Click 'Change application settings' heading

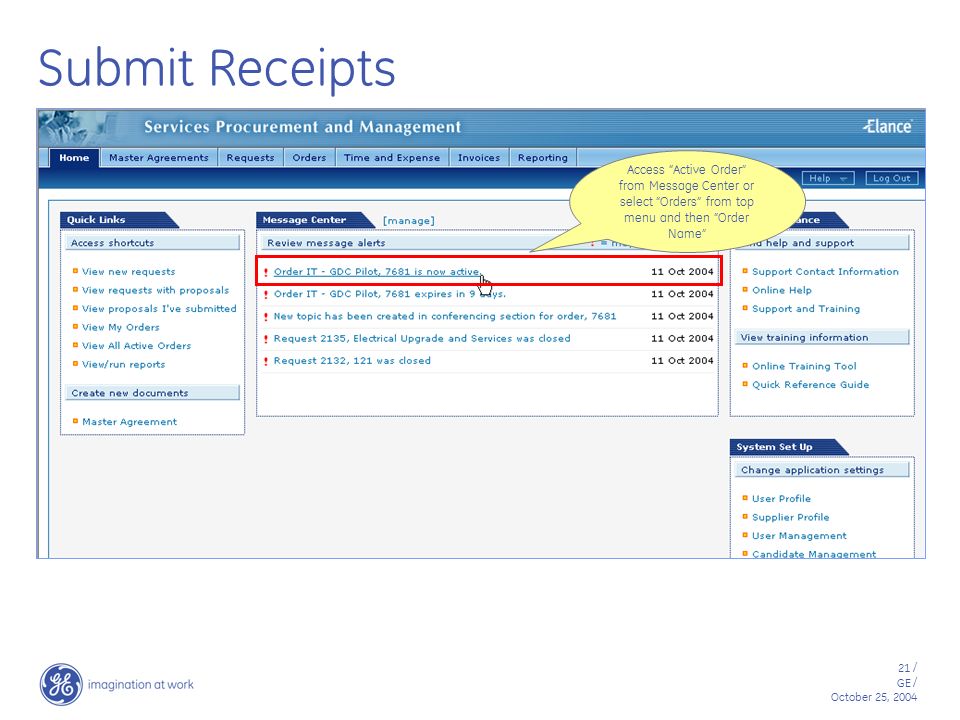pyautogui.click(x=822, y=470)
